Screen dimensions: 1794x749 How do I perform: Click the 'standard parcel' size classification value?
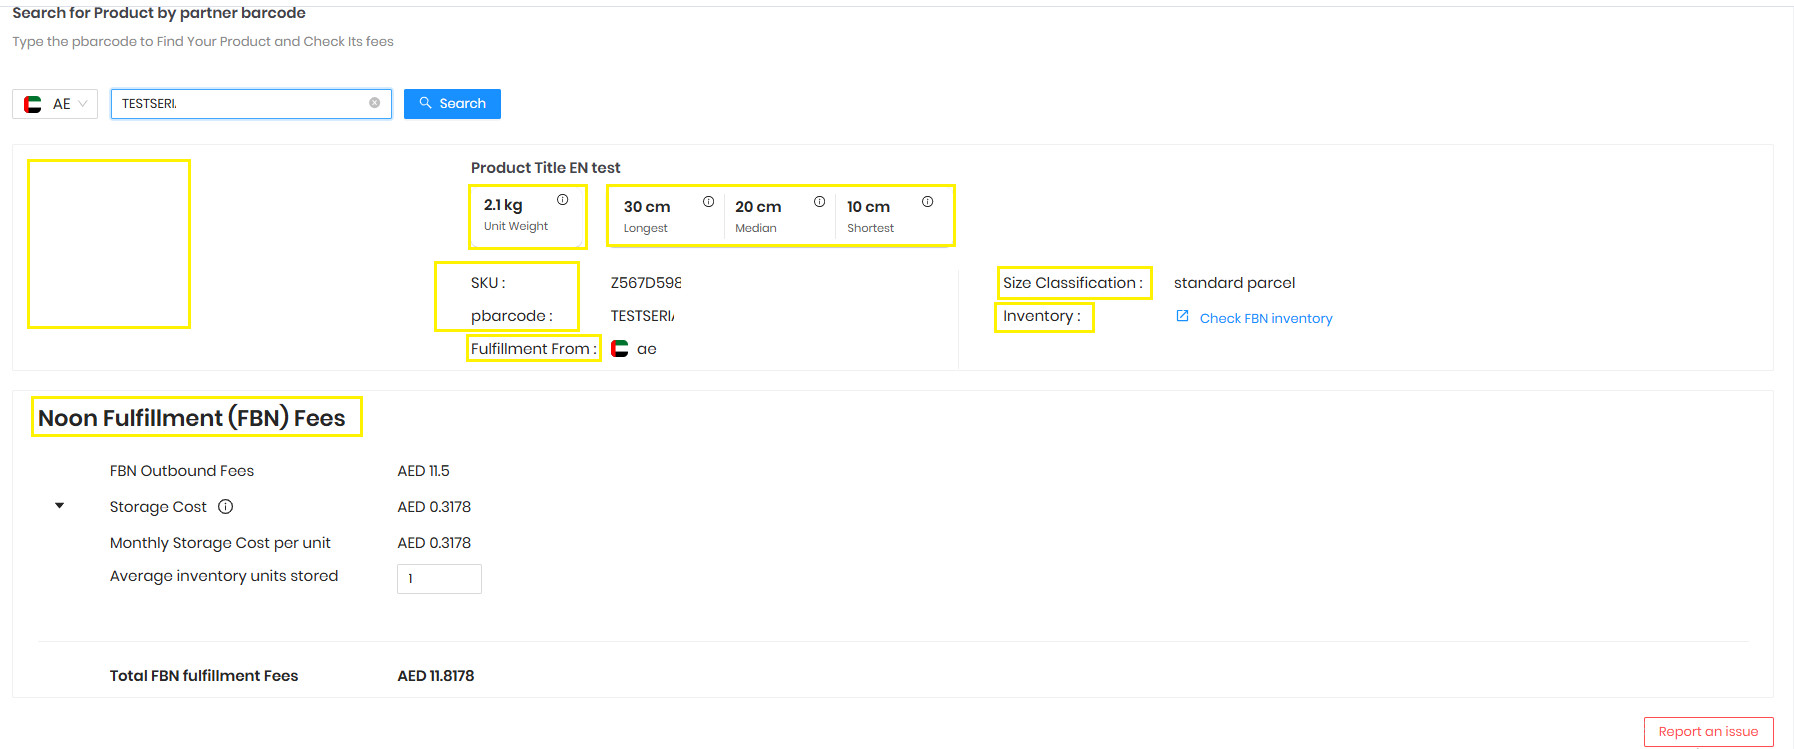(1234, 283)
